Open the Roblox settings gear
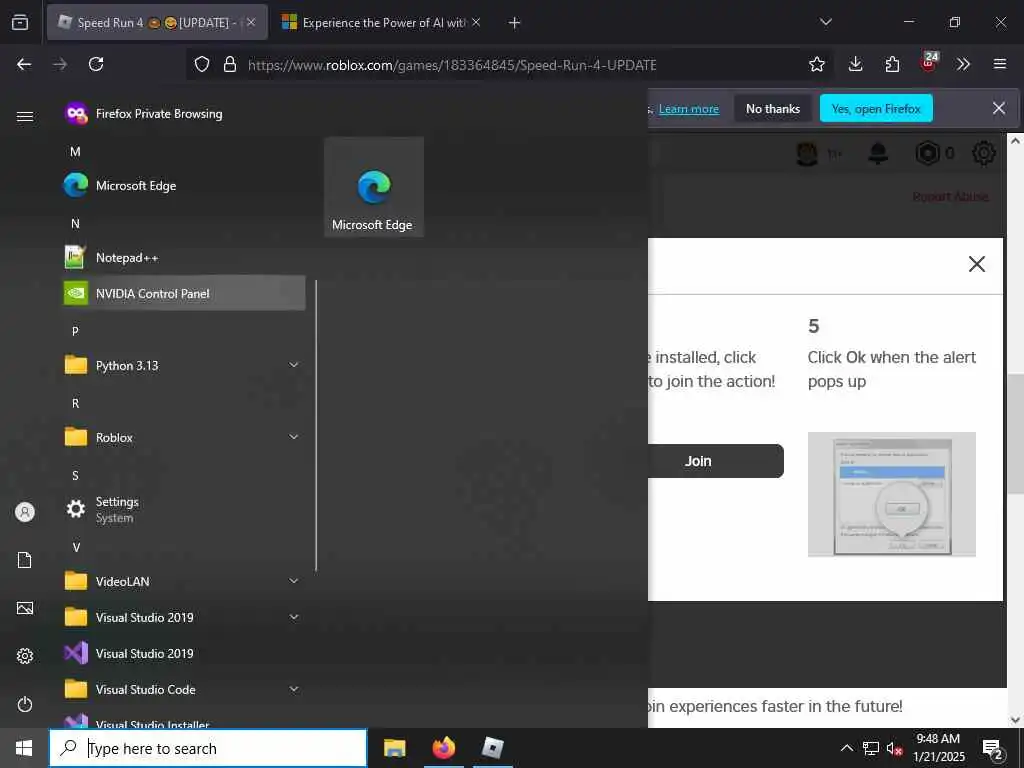1024x768 pixels. 984,153
